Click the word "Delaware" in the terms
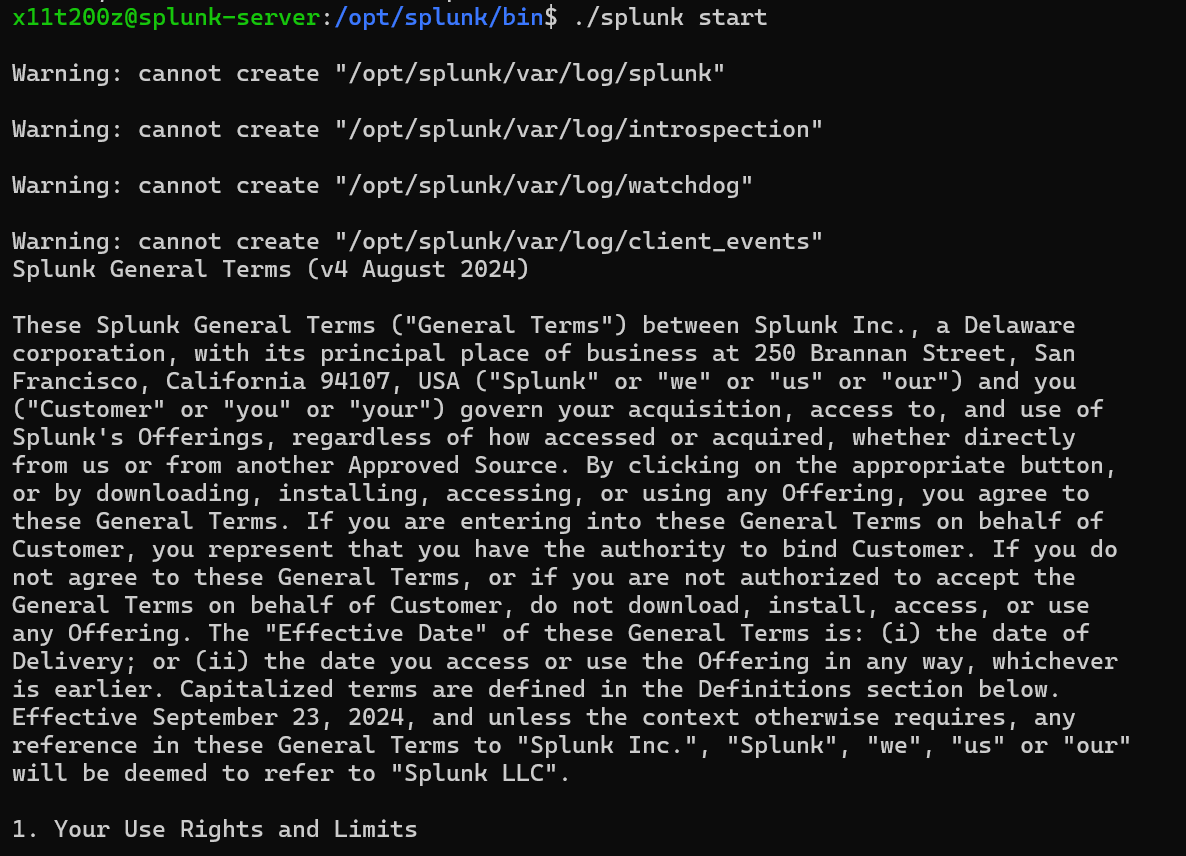This screenshot has height=856, width=1186. [x=1019, y=325]
